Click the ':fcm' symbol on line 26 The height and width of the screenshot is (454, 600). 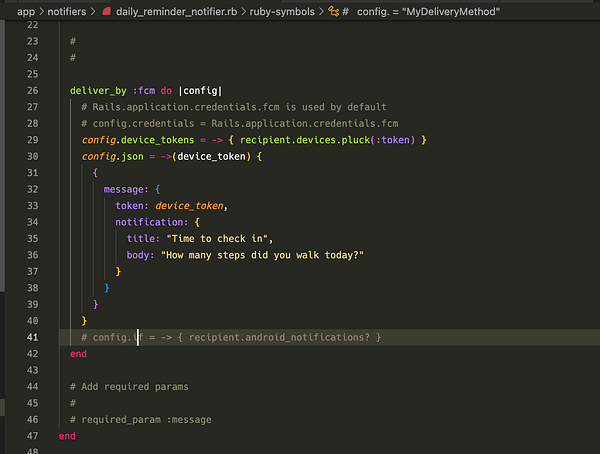tap(144, 91)
